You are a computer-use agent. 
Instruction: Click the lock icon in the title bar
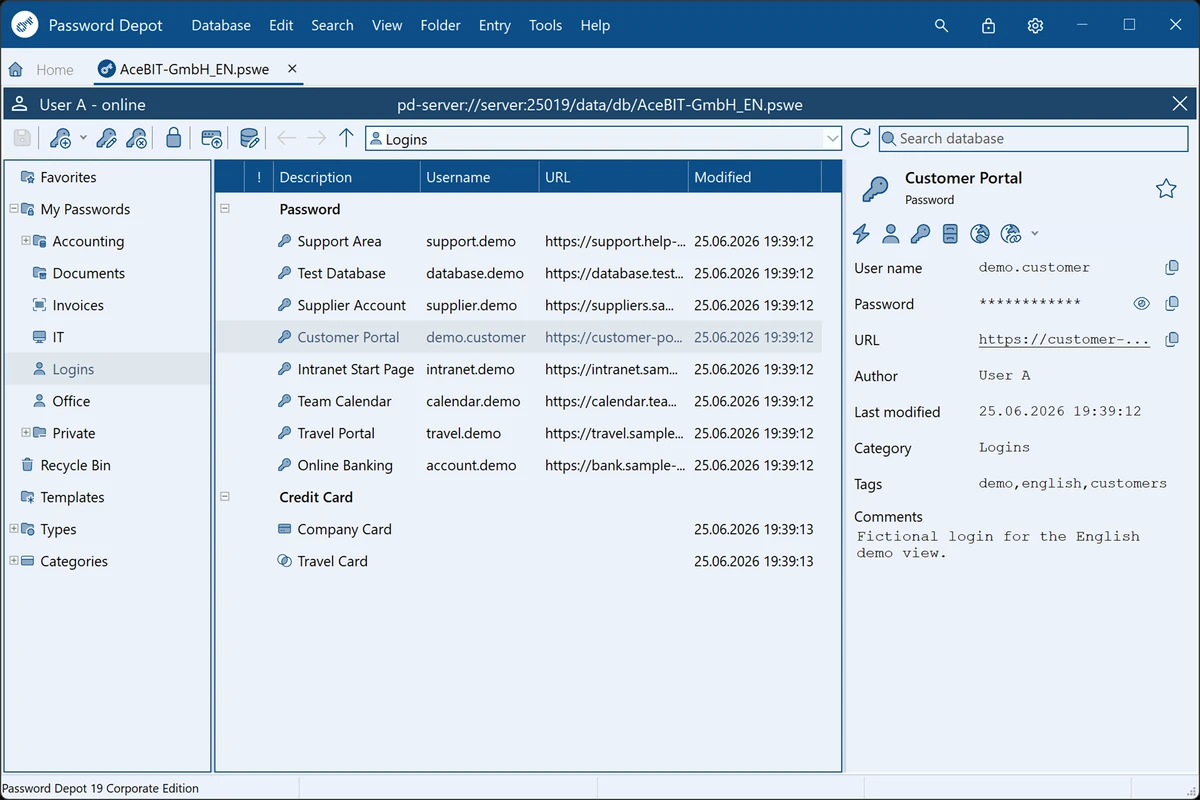coord(988,26)
